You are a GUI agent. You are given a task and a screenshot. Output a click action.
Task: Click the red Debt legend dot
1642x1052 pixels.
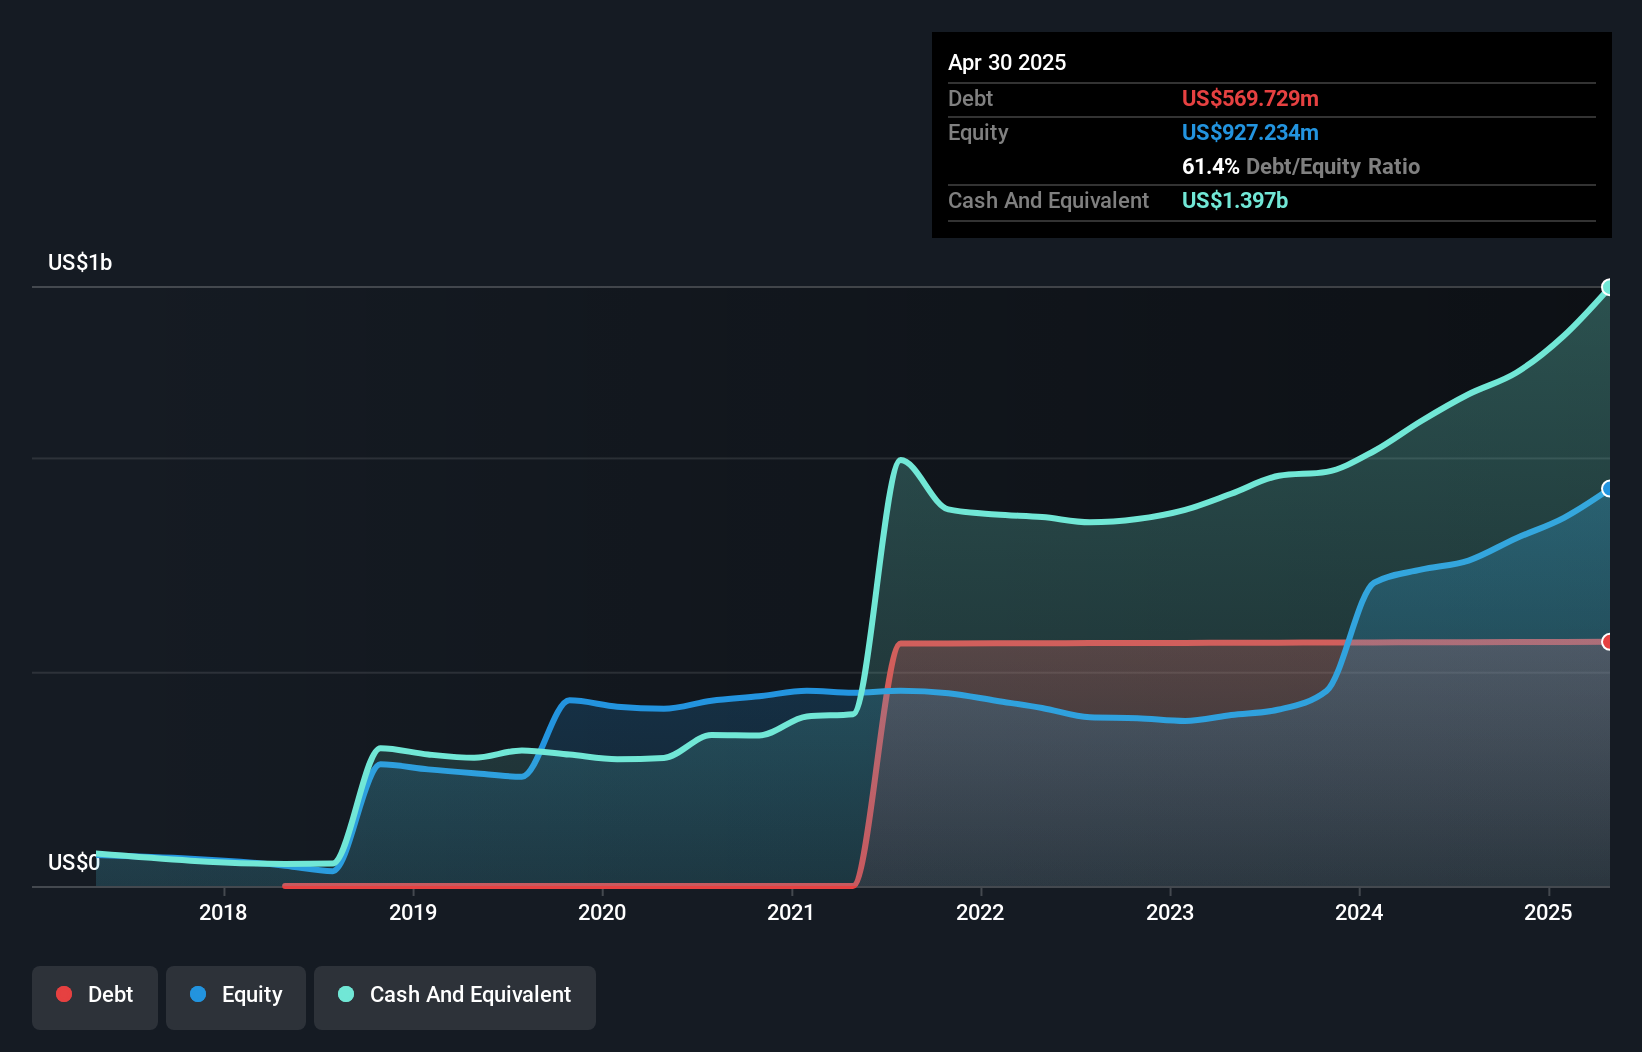point(64,994)
